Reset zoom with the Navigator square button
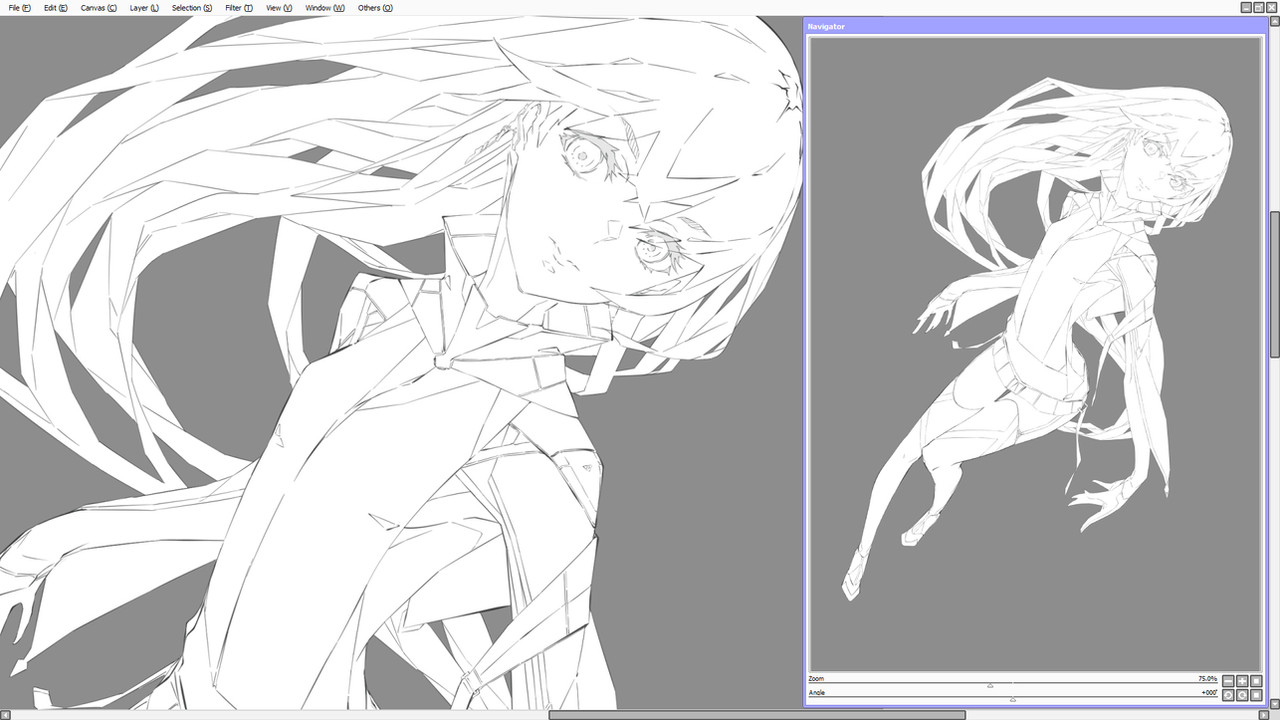The width and height of the screenshot is (1280, 720). click(x=1256, y=681)
